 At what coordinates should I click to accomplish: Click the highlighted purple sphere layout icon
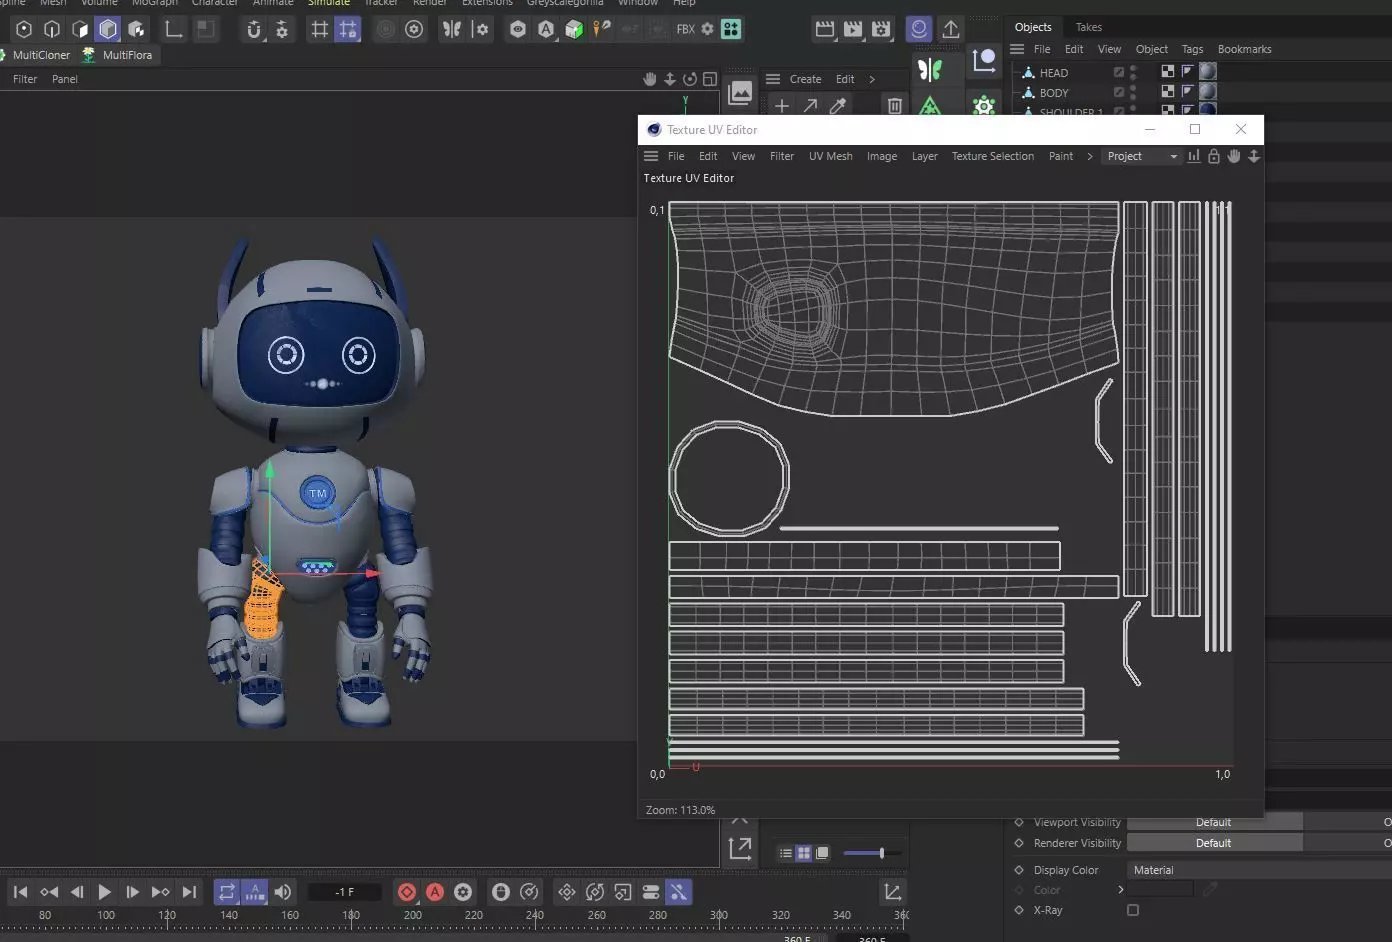(918, 29)
